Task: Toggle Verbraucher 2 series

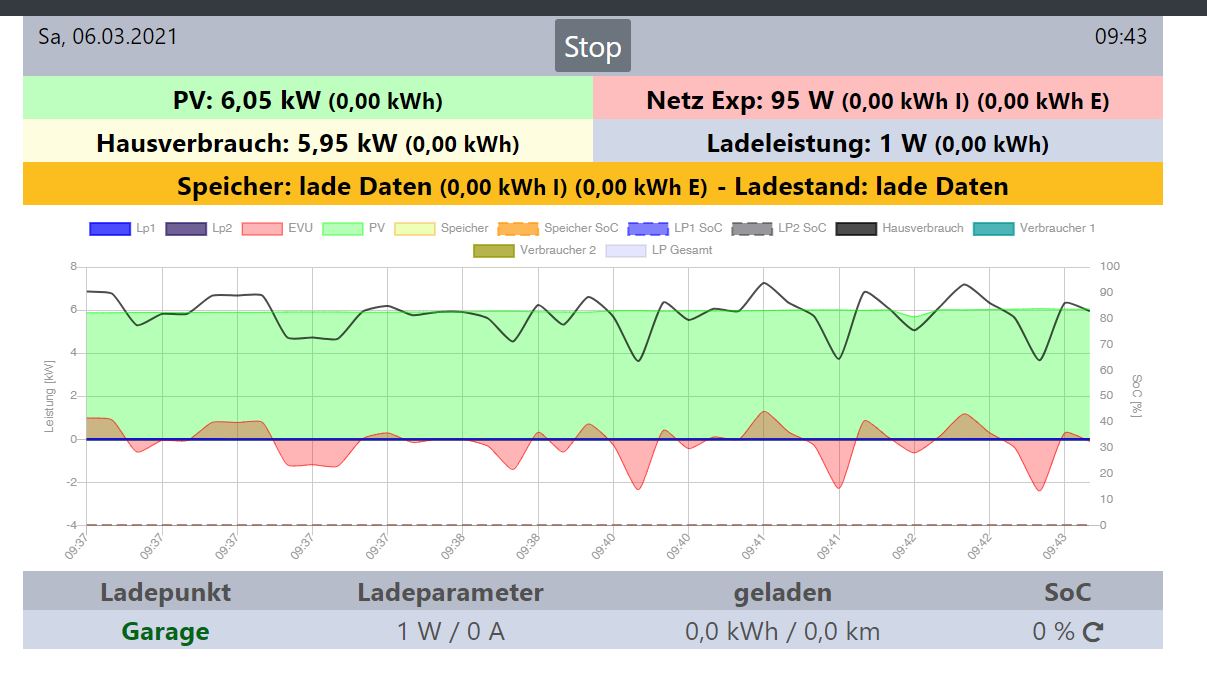Action: click(494, 250)
